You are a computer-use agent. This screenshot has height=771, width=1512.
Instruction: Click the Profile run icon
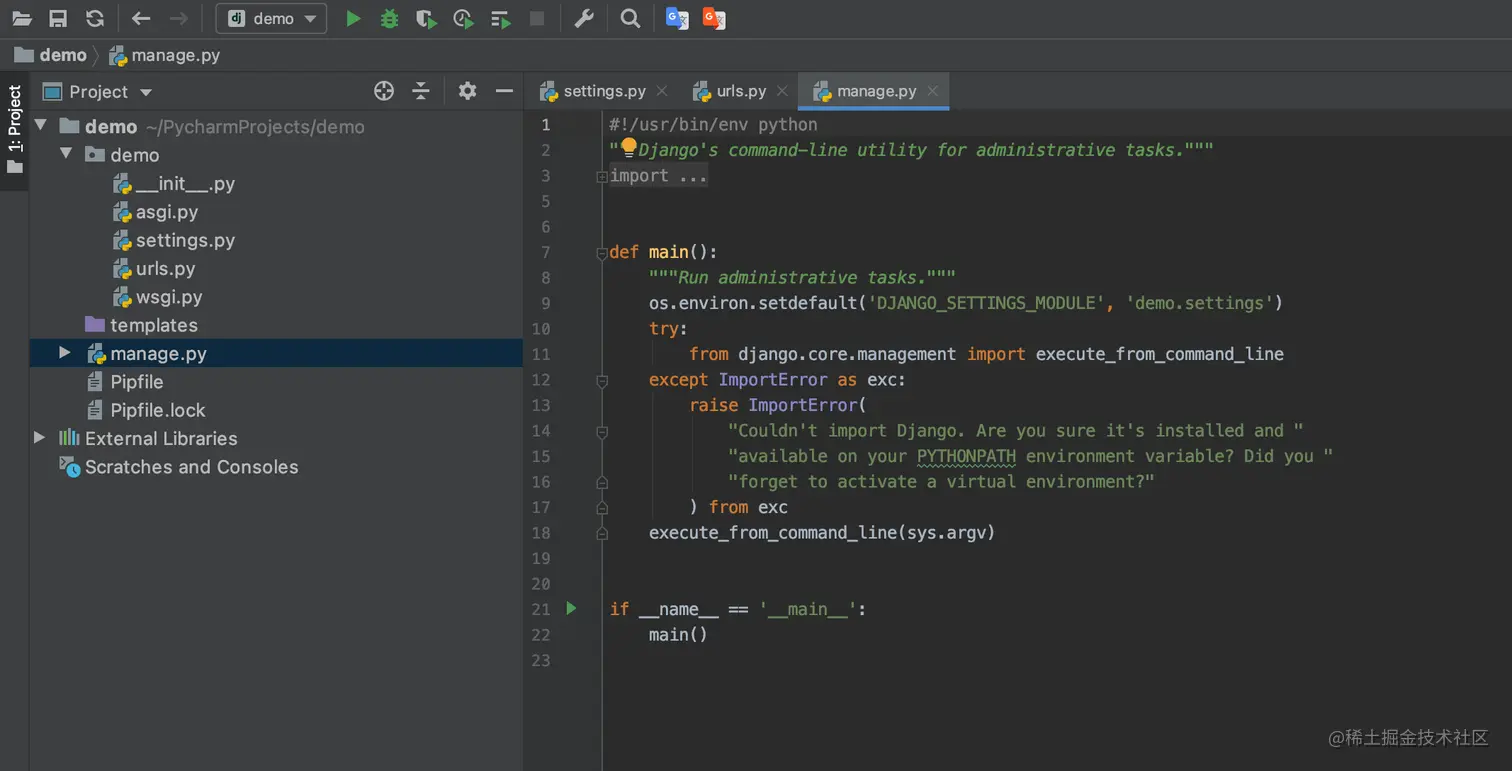click(x=463, y=18)
